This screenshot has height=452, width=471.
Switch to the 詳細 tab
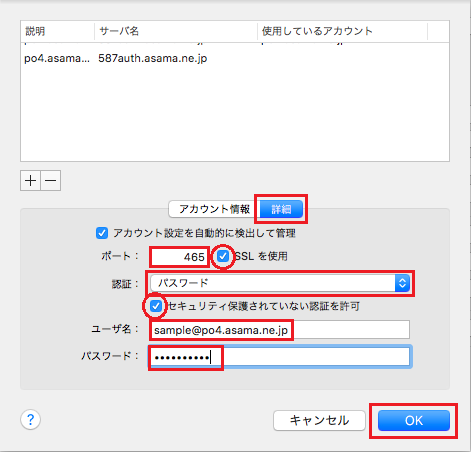(x=281, y=209)
